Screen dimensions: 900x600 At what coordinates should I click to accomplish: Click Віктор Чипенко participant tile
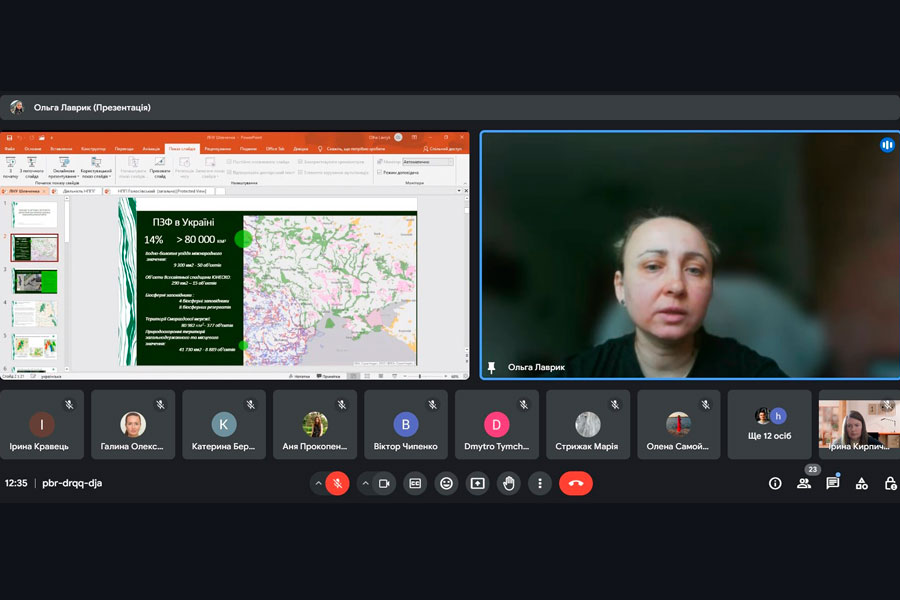pos(406,424)
